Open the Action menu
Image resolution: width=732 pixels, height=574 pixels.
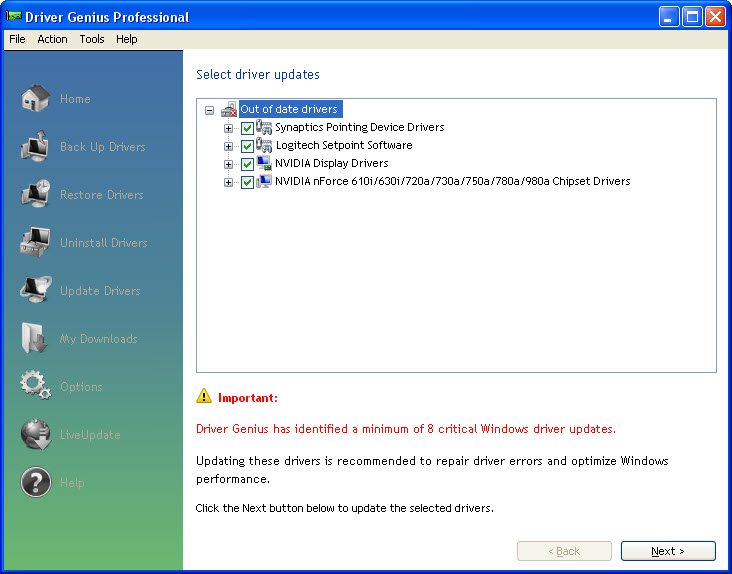53,39
